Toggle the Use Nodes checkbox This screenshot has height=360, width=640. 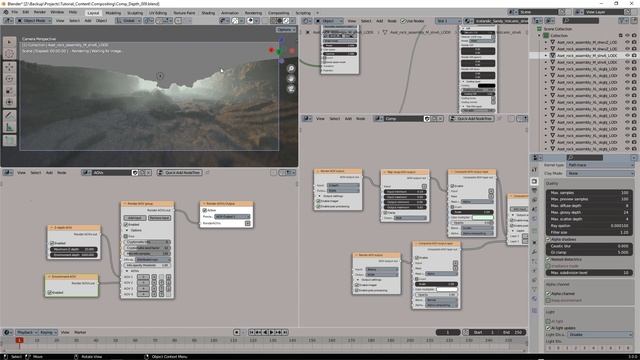coord(403,21)
